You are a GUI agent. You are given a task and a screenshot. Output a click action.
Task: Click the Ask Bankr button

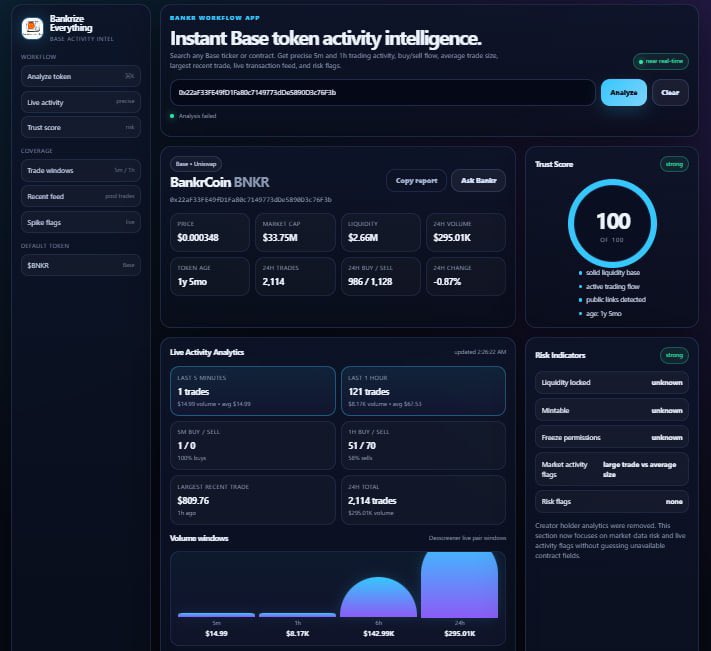point(478,180)
